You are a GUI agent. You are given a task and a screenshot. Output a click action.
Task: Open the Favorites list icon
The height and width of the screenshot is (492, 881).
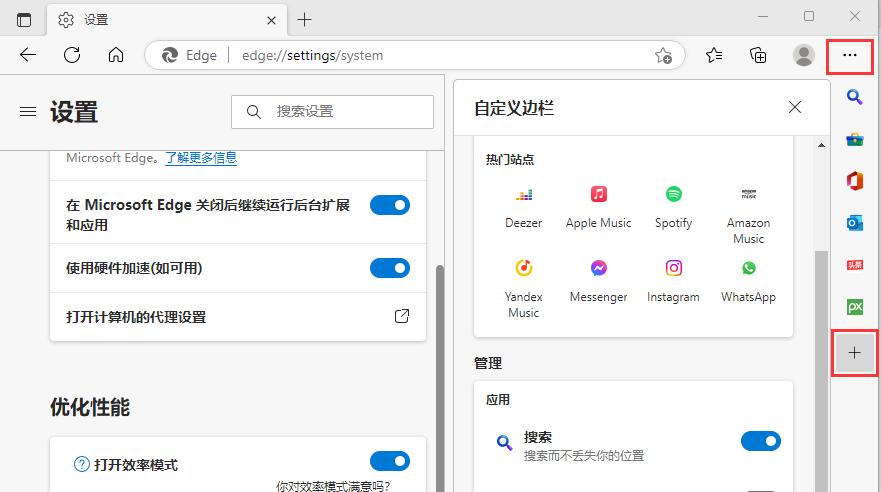[714, 55]
